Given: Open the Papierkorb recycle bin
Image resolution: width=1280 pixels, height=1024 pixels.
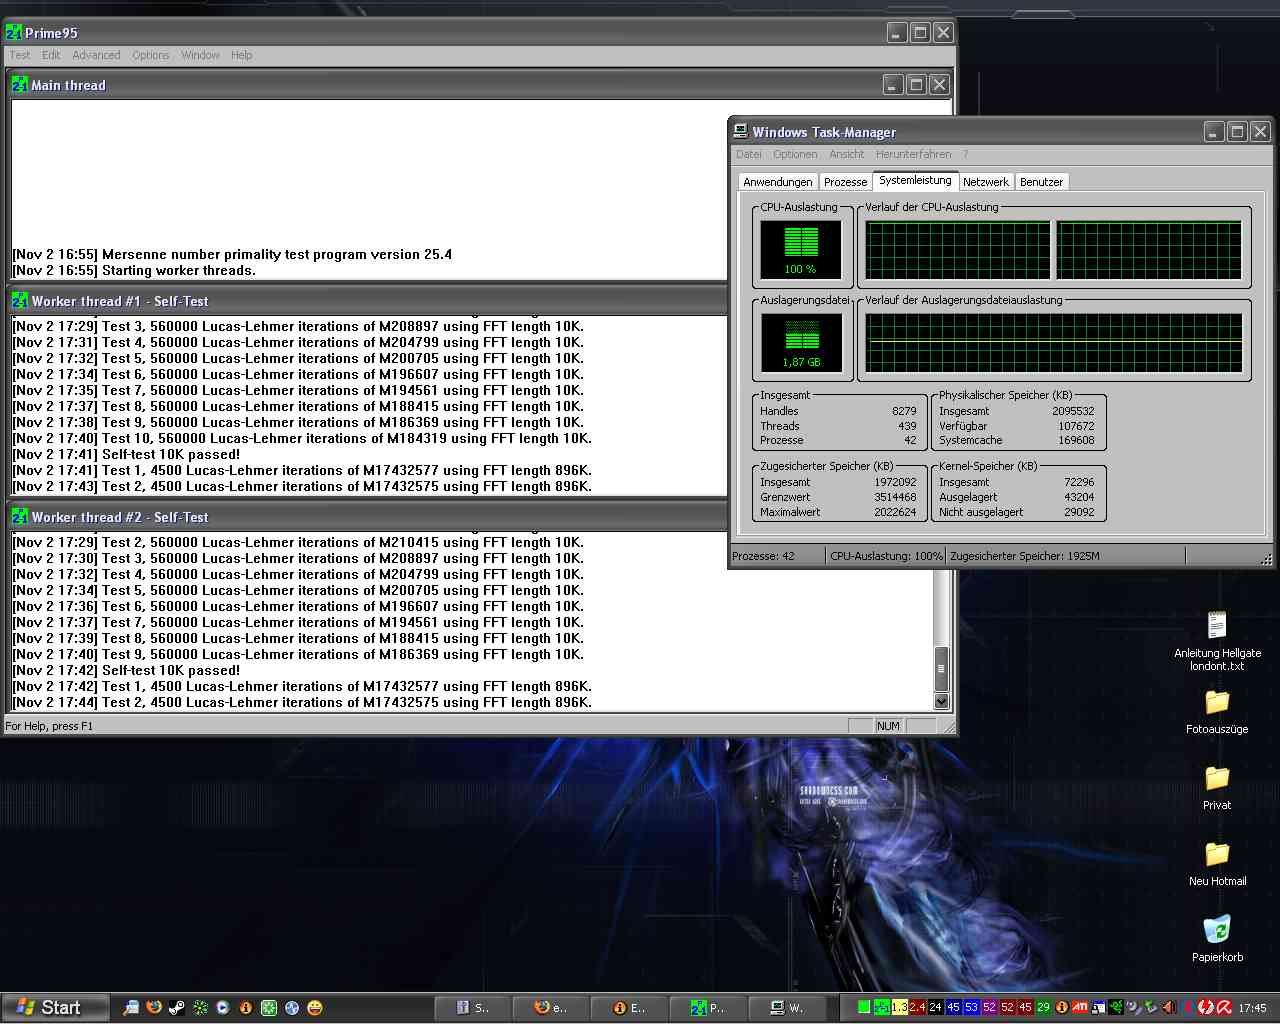Looking at the screenshot, I should pyautogui.click(x=1217, y=939).
